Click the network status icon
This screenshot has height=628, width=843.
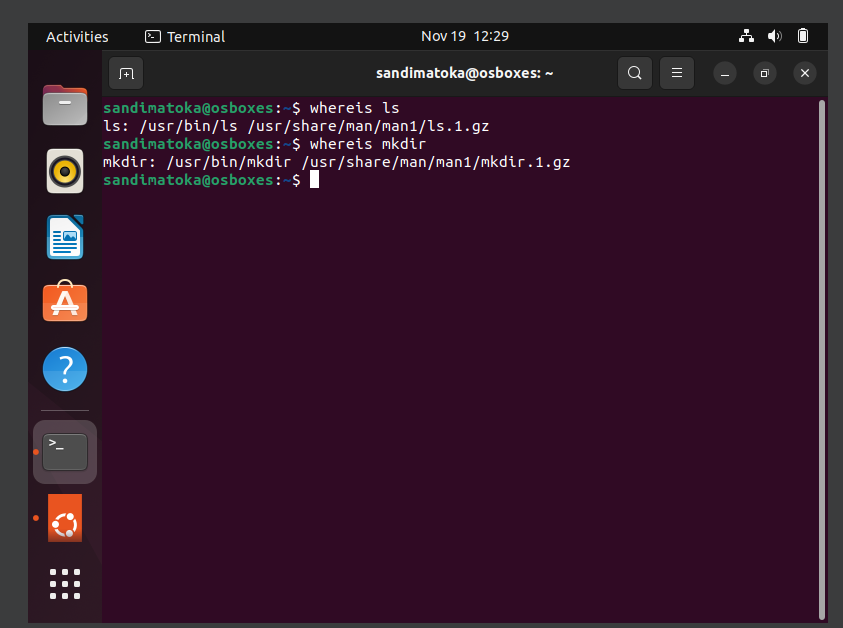(x=746, y=36)
